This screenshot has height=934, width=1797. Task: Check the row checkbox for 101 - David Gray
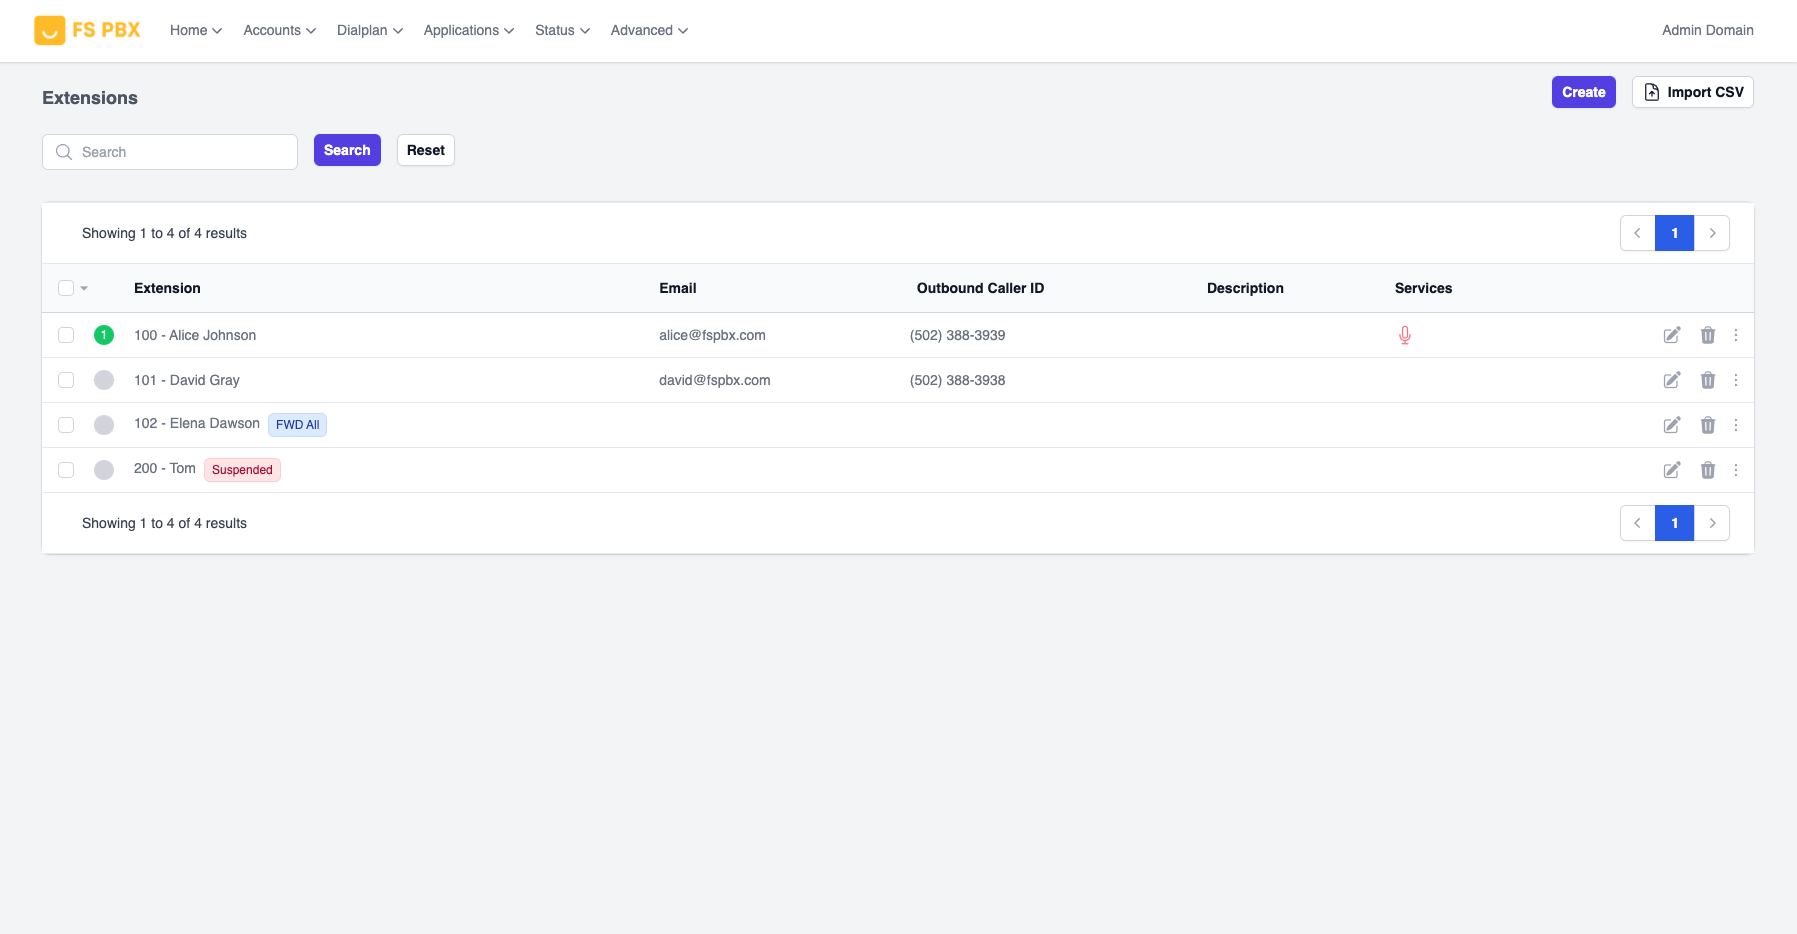point(66,380)
